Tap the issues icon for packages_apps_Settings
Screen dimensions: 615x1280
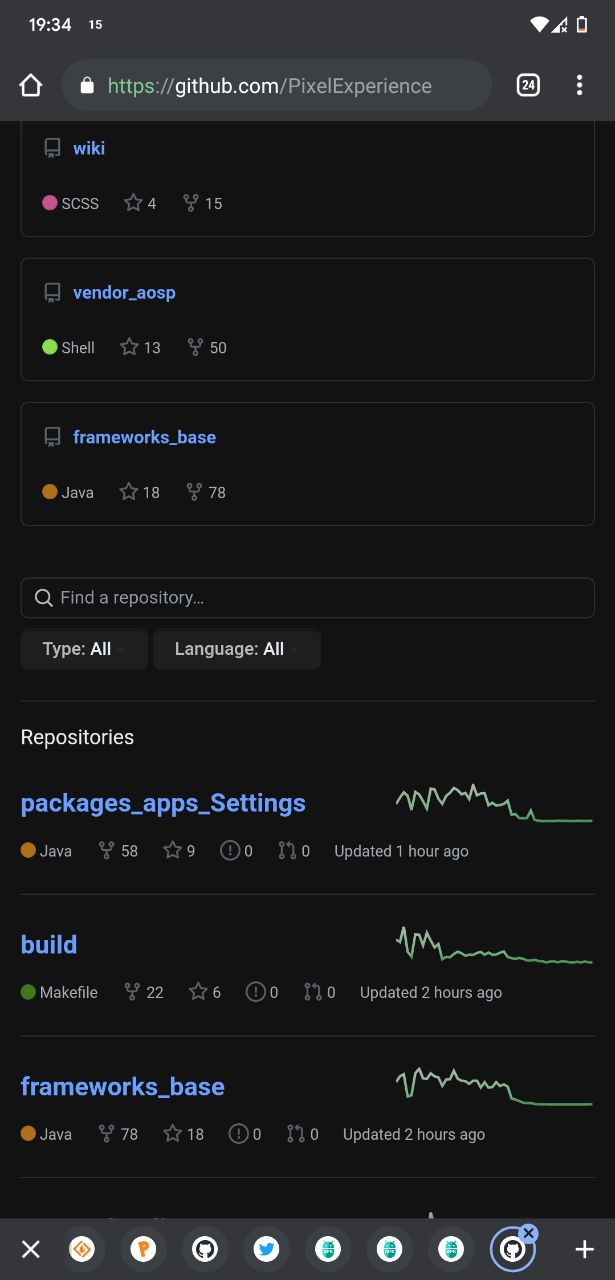click(x=230, y=851)
